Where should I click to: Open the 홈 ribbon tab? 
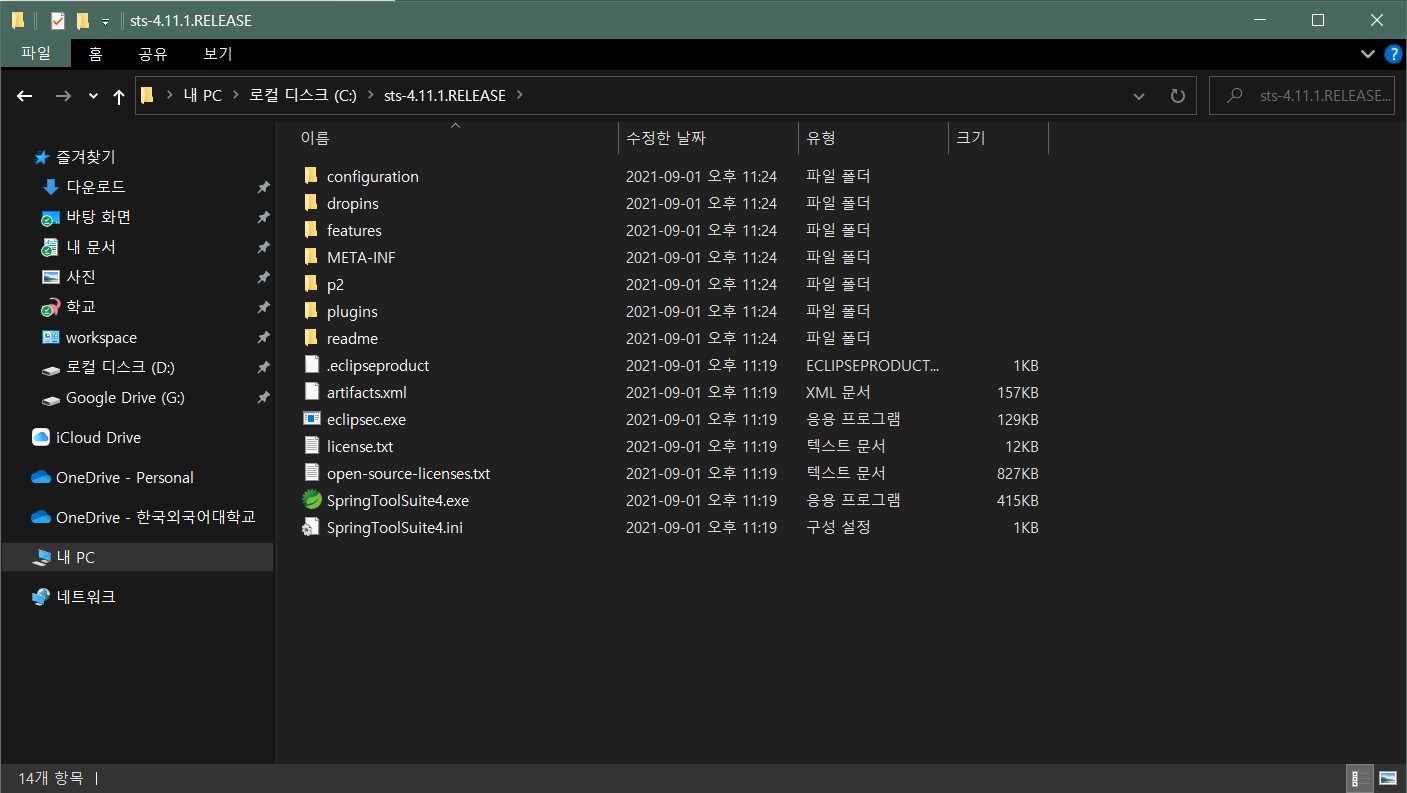[x=95, y=54]
